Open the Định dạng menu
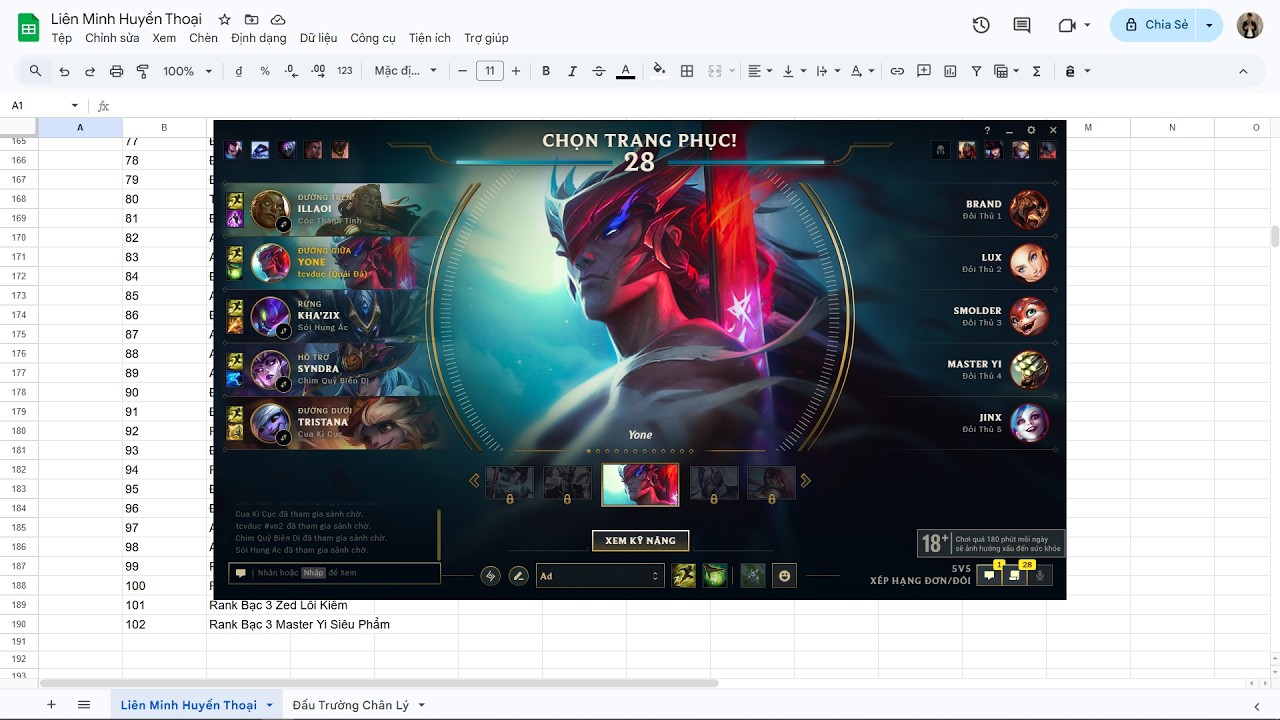This screenshot has height=720, width=1280. point(258,38)
